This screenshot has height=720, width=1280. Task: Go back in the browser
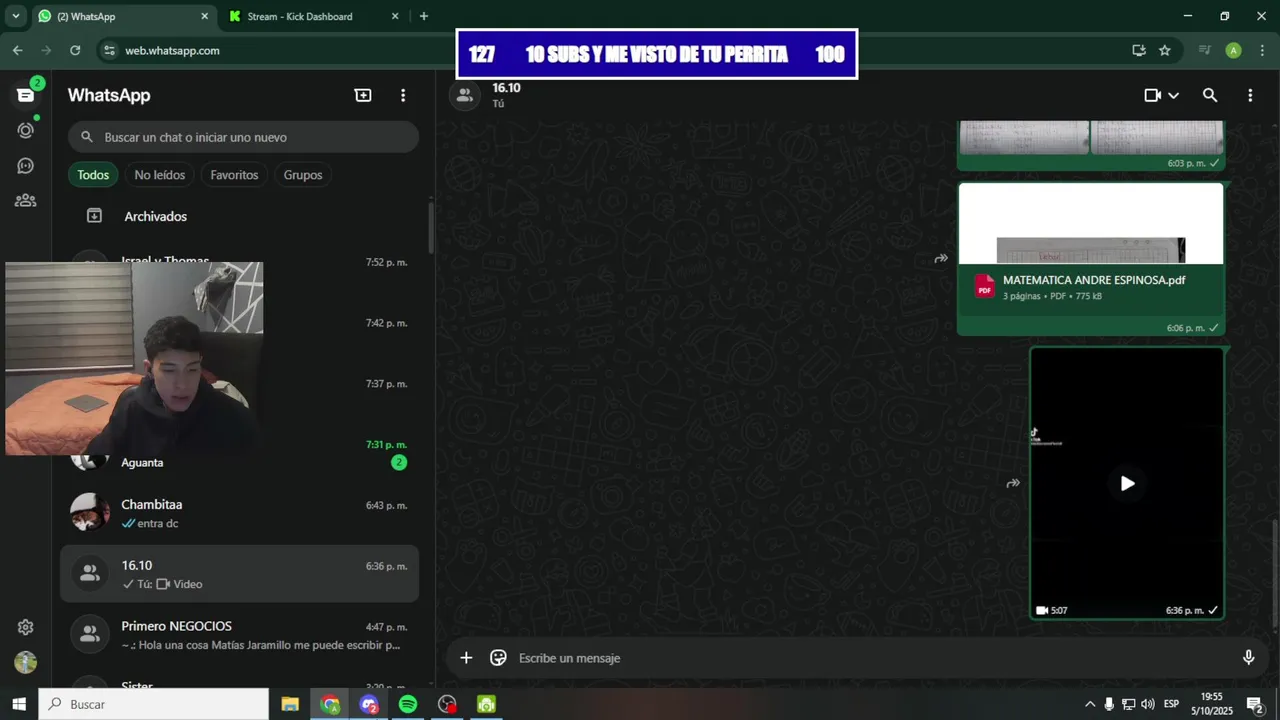pyautogui.click(x=17, y=50)
